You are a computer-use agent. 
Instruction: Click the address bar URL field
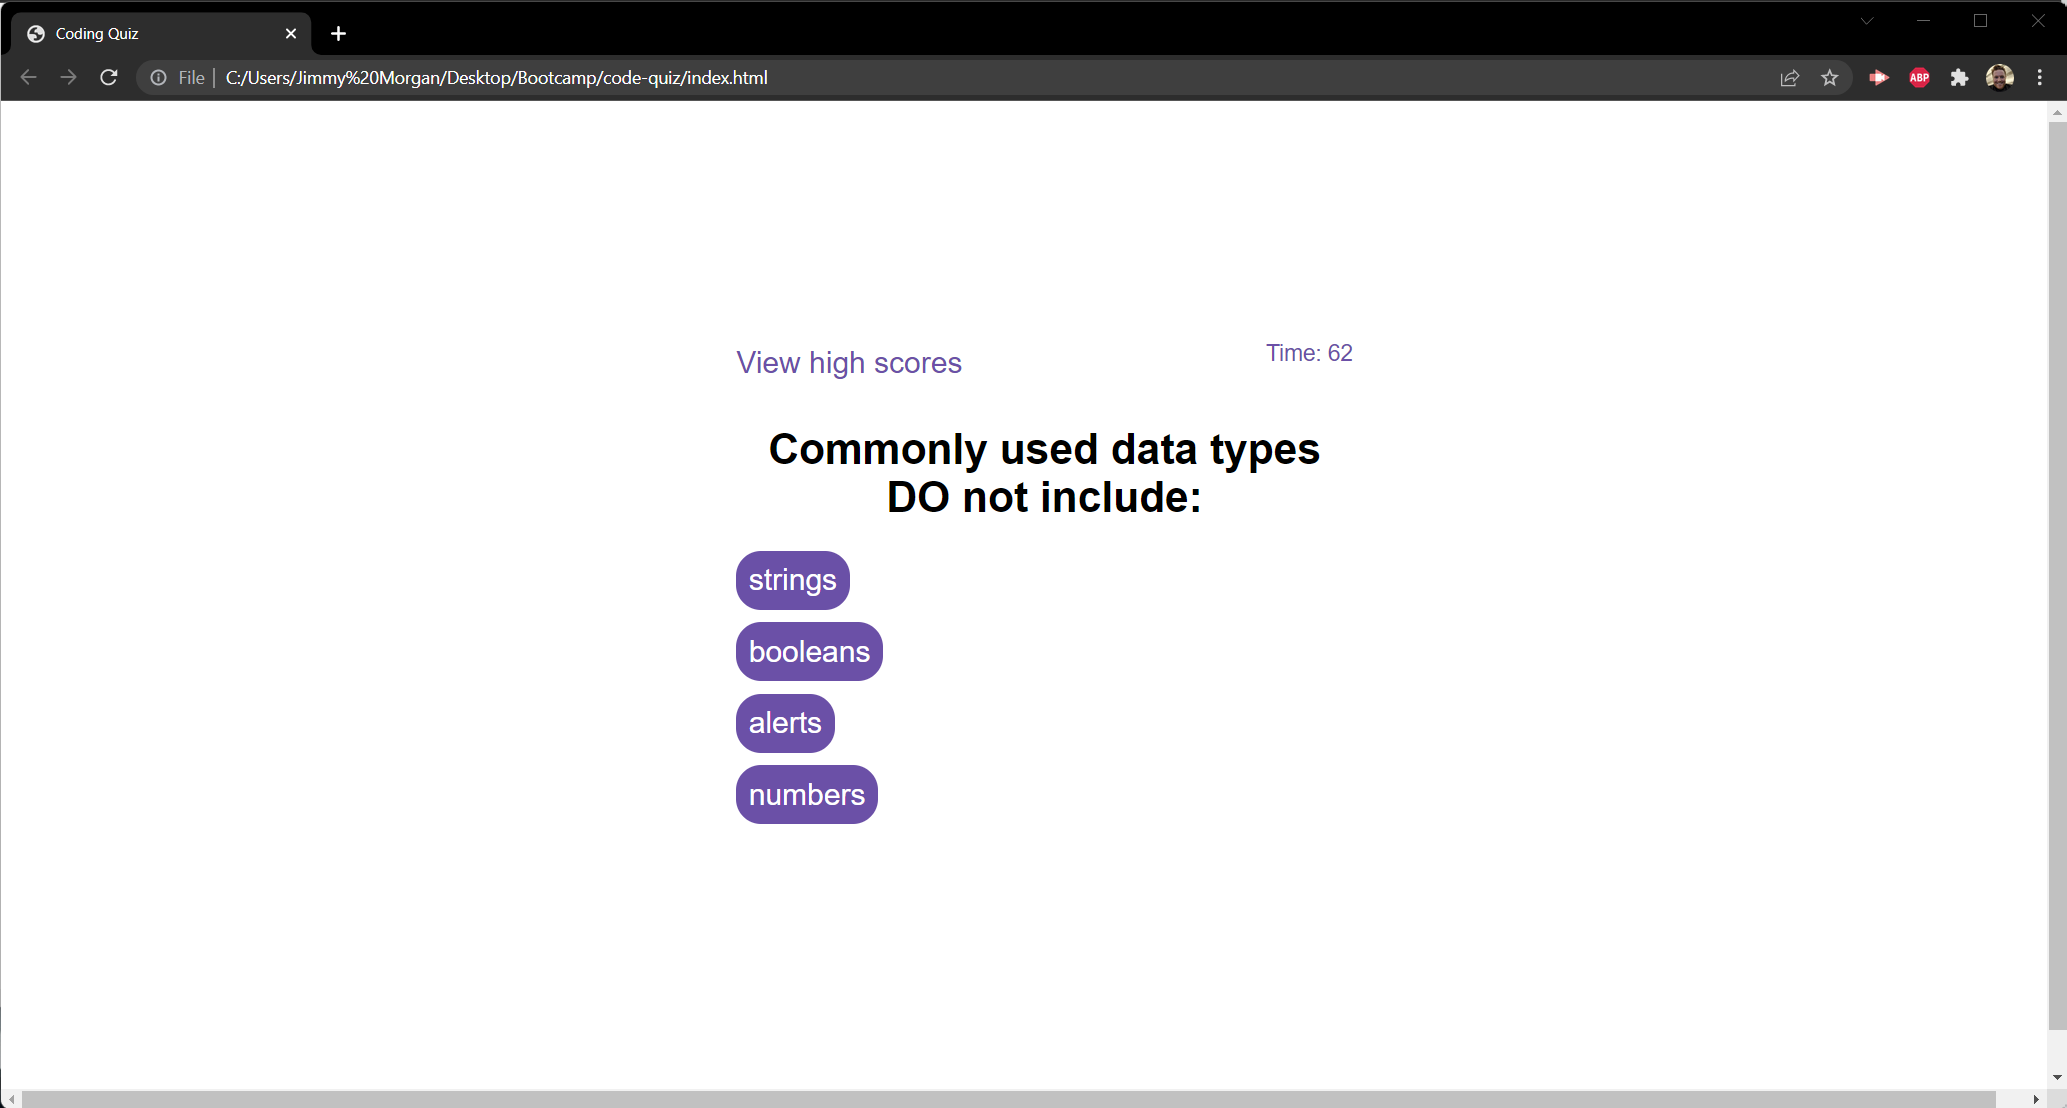click(900, 78)
